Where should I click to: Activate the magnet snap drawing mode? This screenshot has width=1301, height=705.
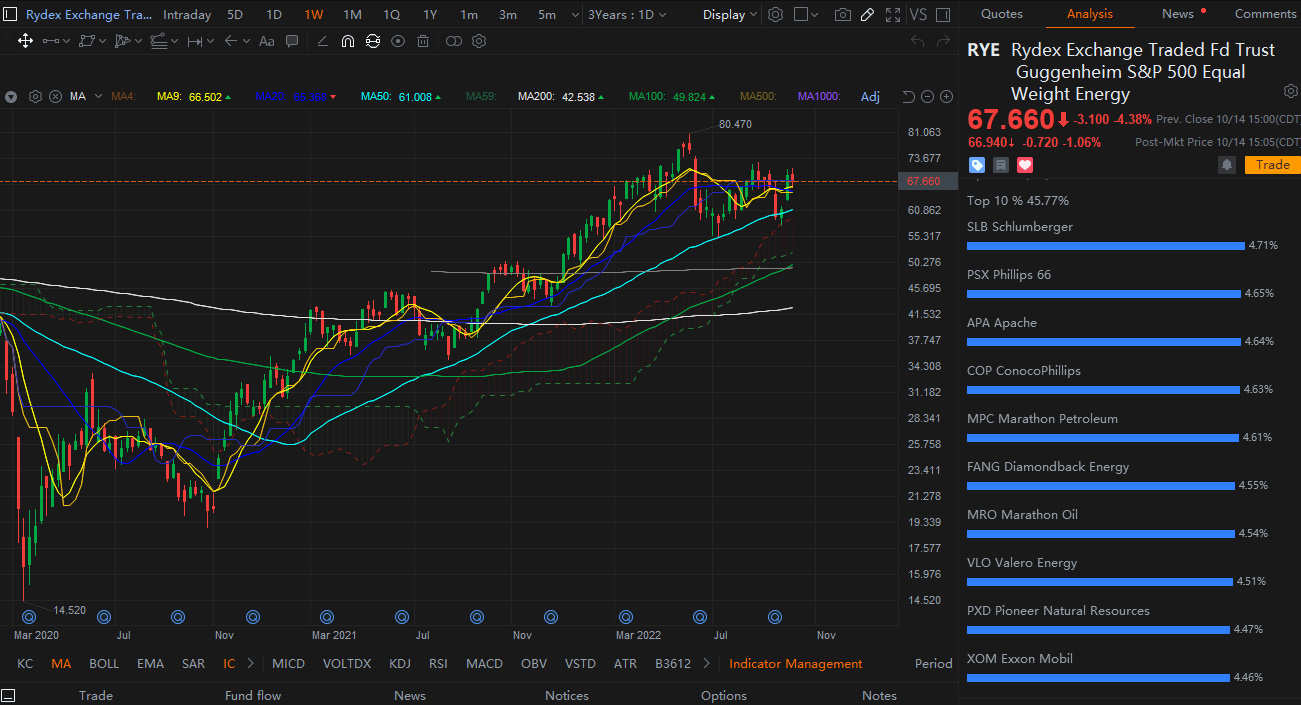tap(347, 41)
